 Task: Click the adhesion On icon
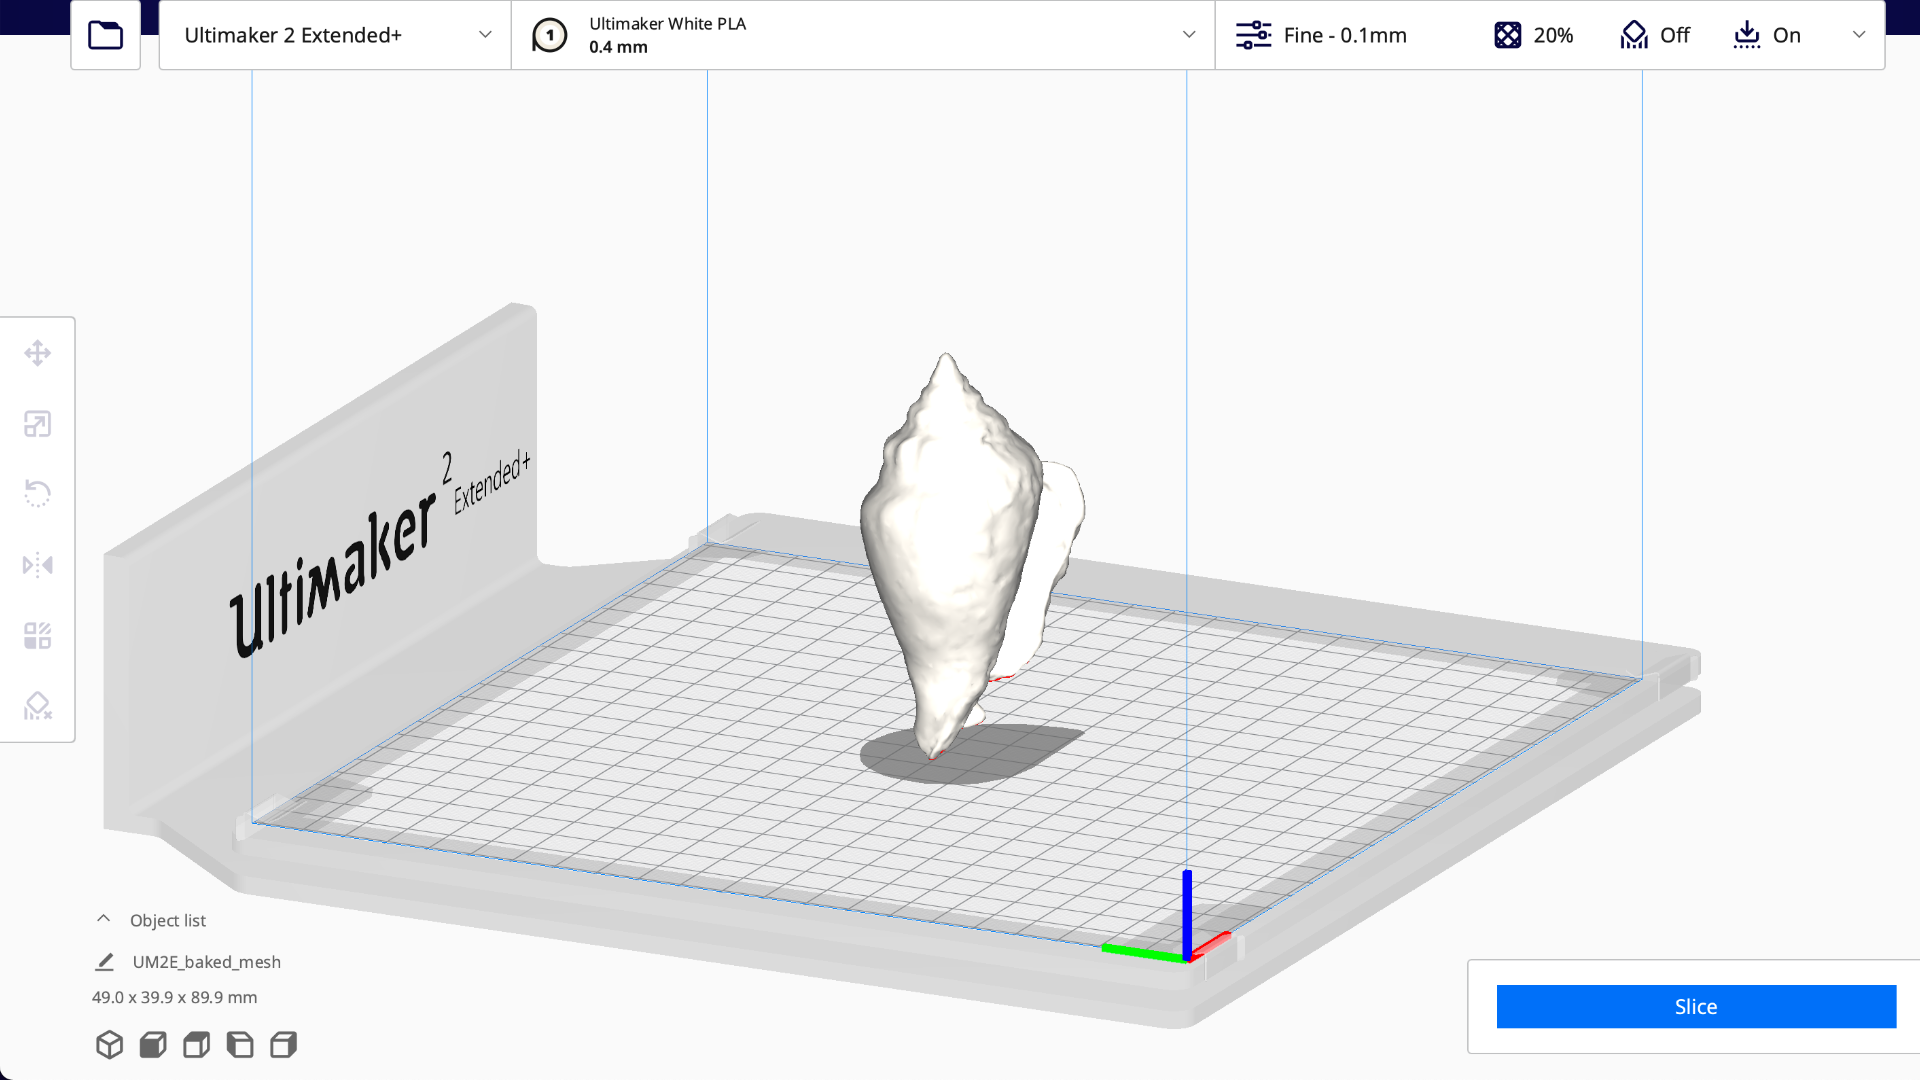(1747, 35)
